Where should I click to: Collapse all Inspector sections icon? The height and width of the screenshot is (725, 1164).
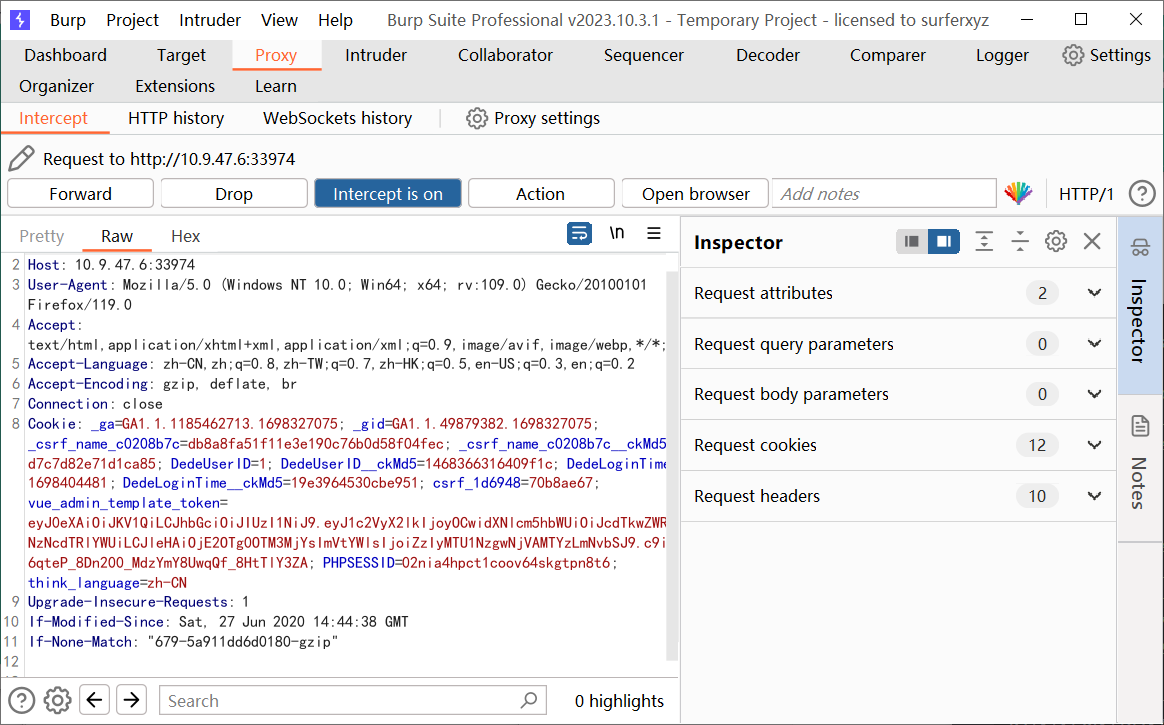click(1020, 241)
